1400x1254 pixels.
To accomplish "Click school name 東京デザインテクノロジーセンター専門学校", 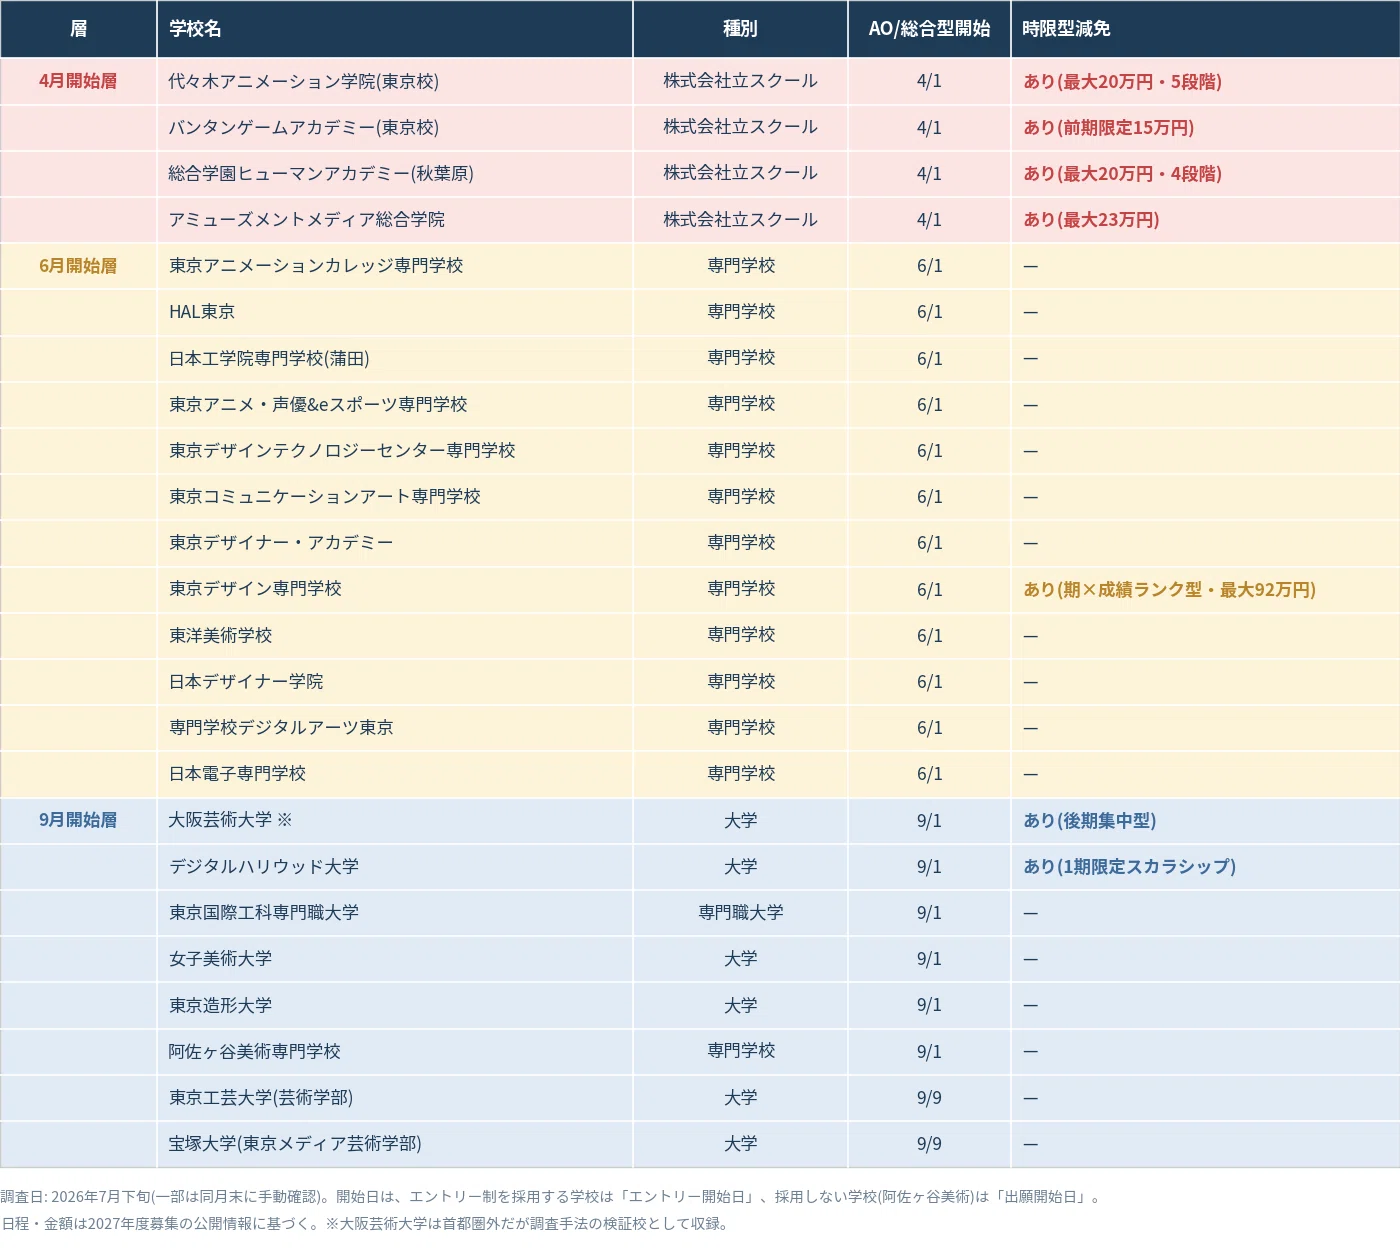I will click(342, 451).
